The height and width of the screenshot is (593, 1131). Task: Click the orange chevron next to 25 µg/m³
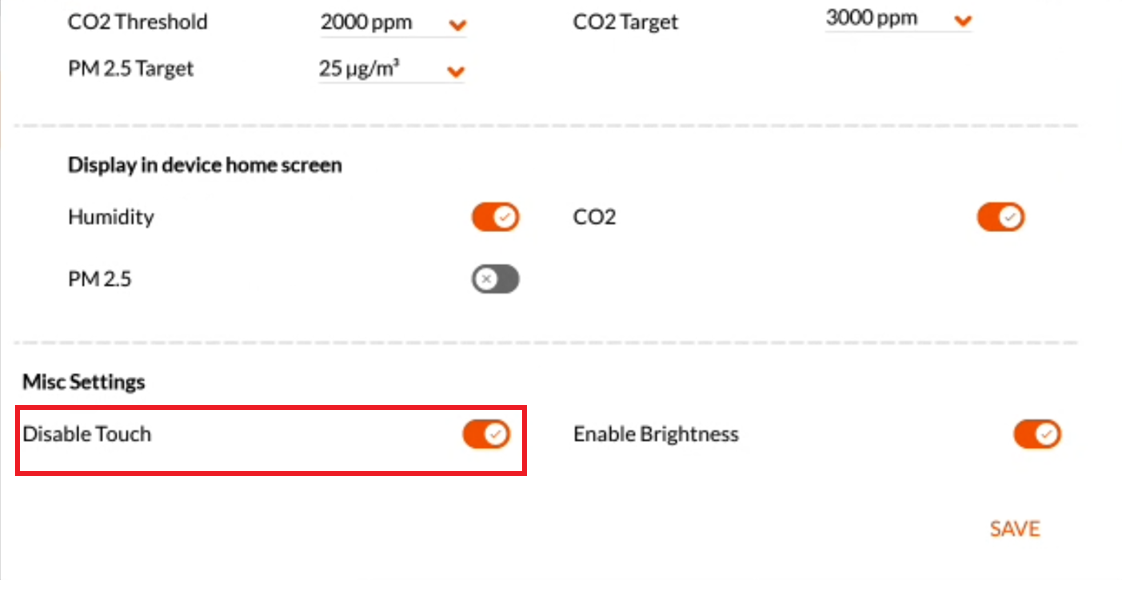[456, 71]
